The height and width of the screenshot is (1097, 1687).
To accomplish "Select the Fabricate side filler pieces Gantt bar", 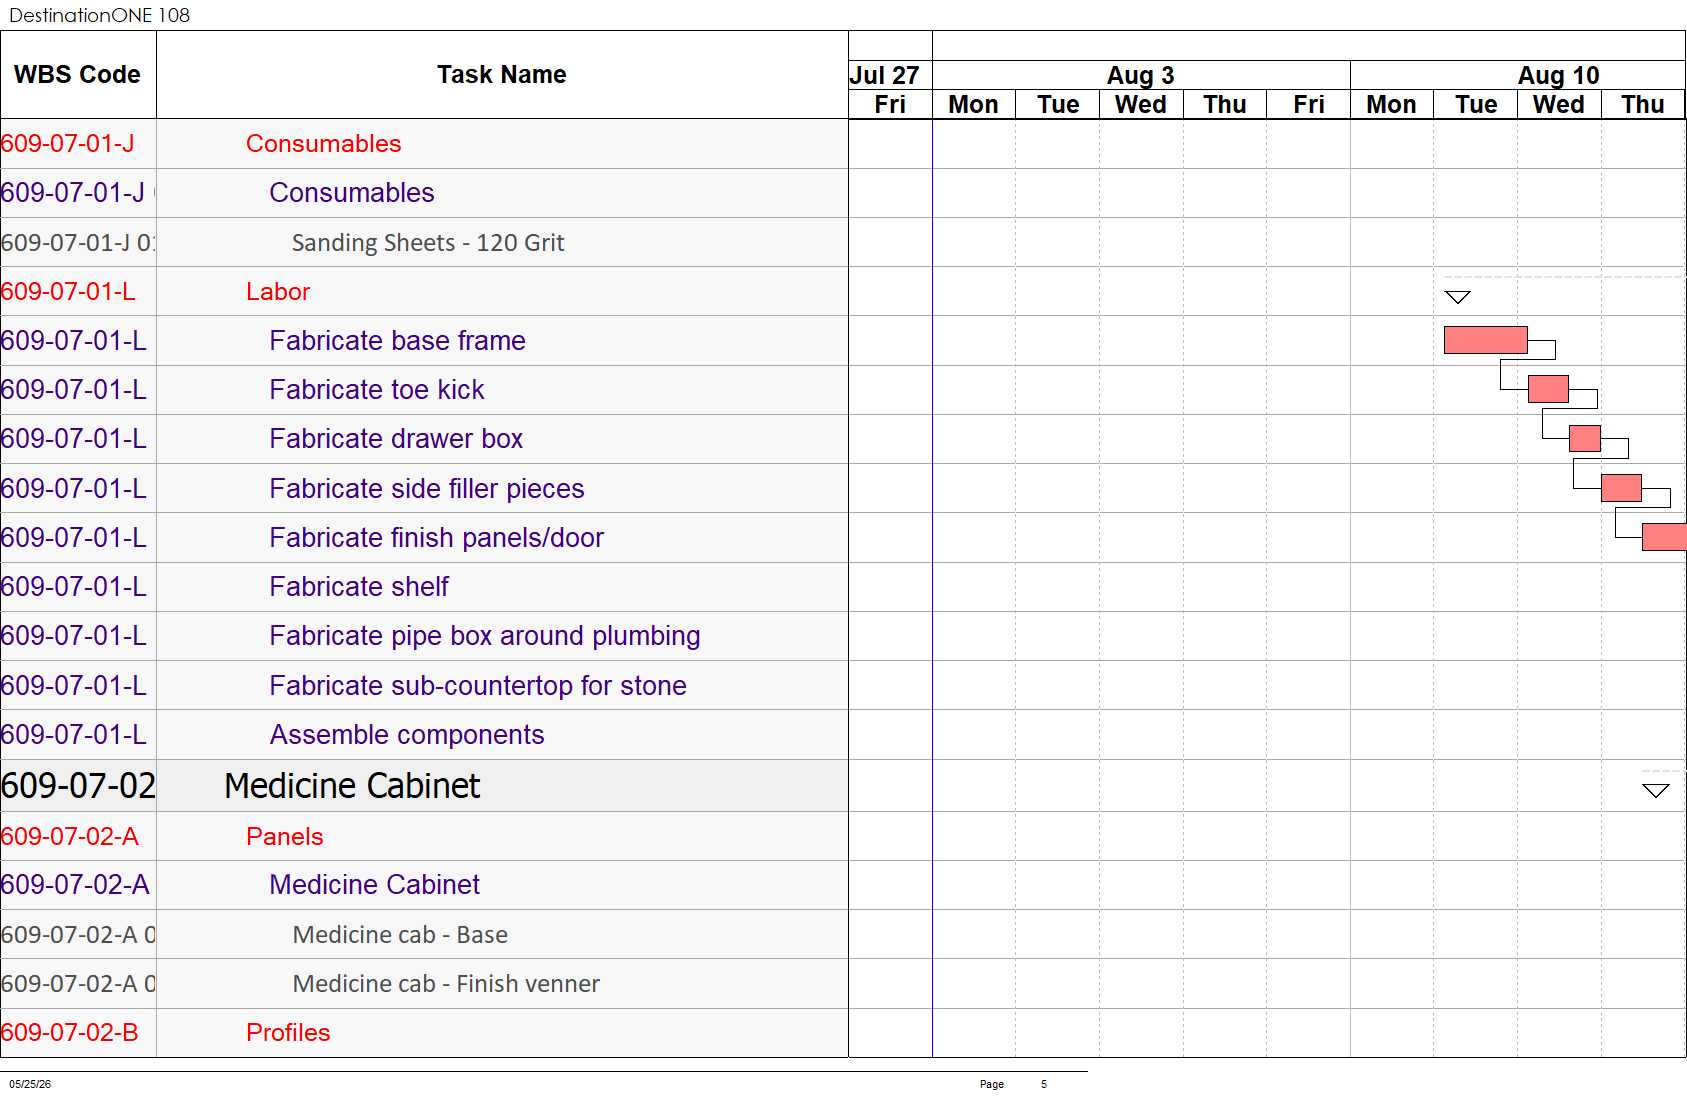I will click(x=1621, y=488).
